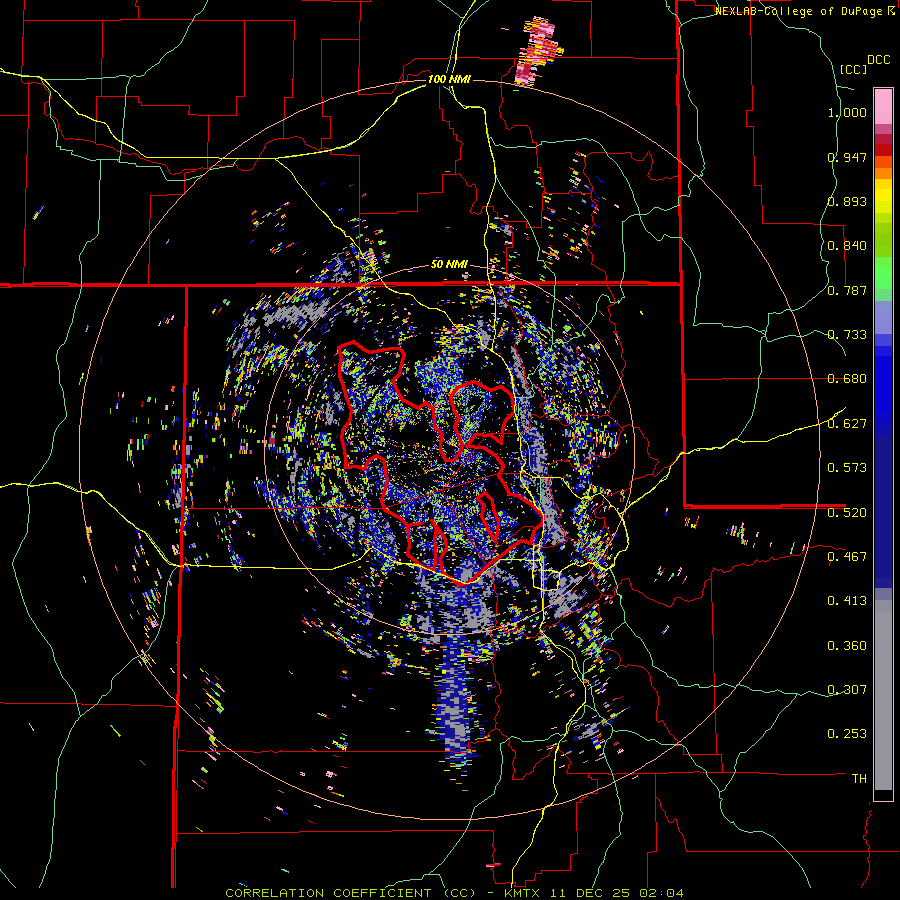This screenshot has width=900, height=900.
Task: Click the 0.253 legend value
Action: click(847, 734)
